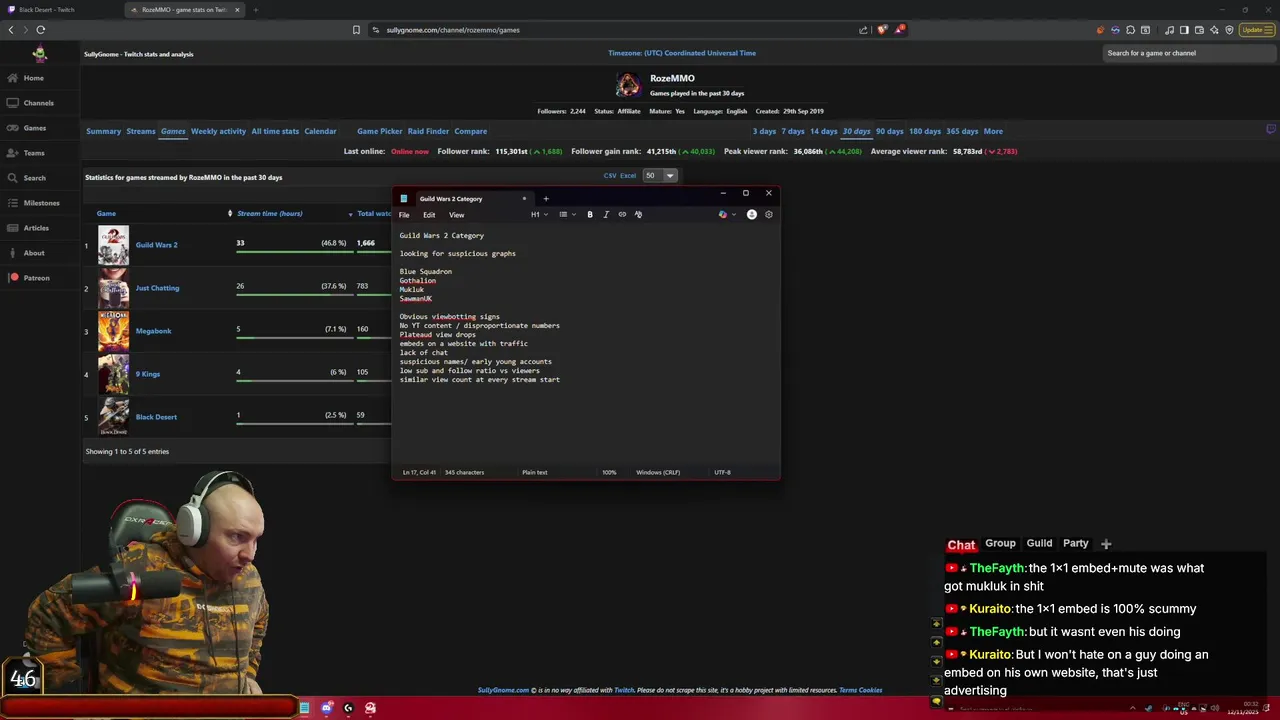The height and width of the screenshot is (720, 1280).
Task: Open the Raid Finder link
Action: pyautogui.click(x=428, y=131)
